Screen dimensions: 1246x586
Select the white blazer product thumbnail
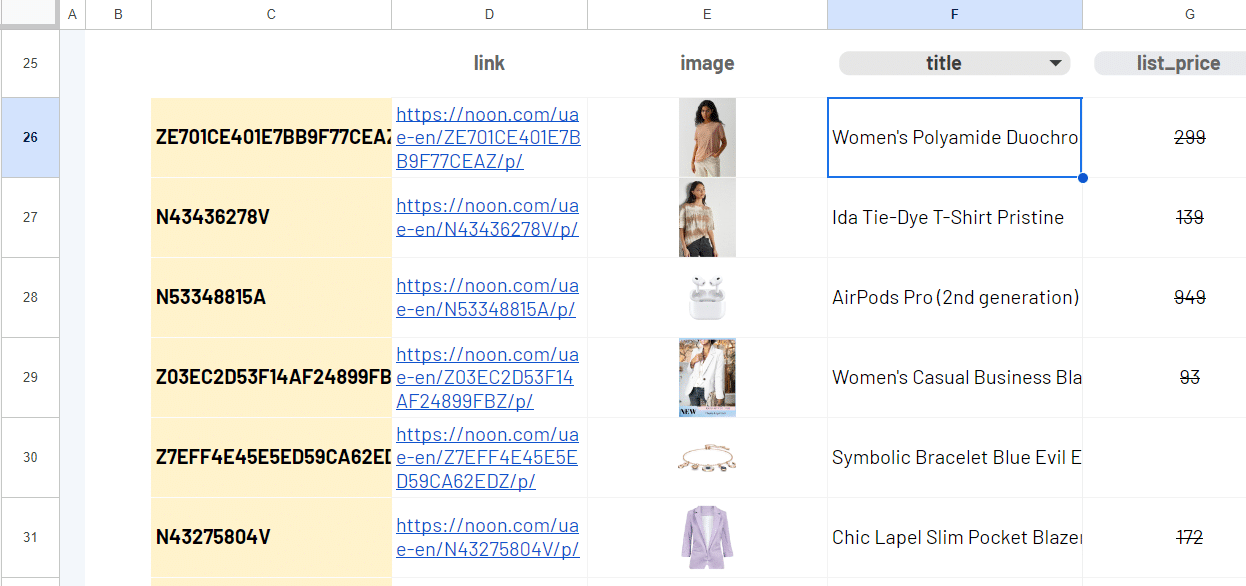point(707,378)
